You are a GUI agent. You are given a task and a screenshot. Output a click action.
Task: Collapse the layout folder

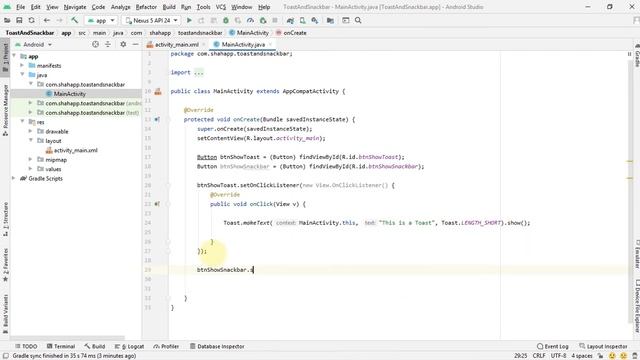tap(31, 140)
